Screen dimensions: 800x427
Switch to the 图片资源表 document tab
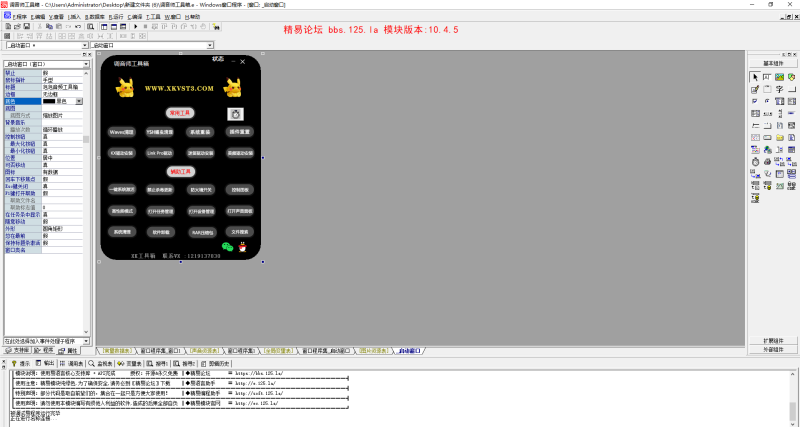(x=373, y=351)
